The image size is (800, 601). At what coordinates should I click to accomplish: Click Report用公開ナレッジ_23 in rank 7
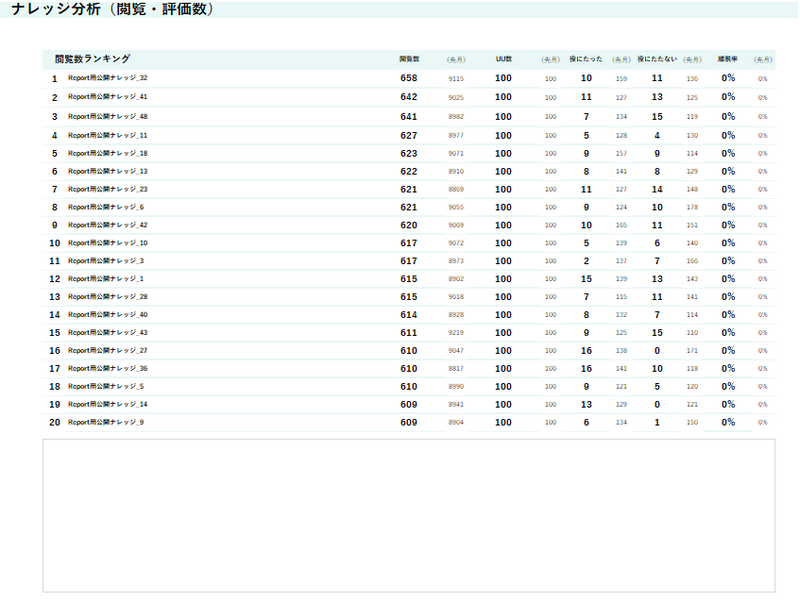coord(107,189)
